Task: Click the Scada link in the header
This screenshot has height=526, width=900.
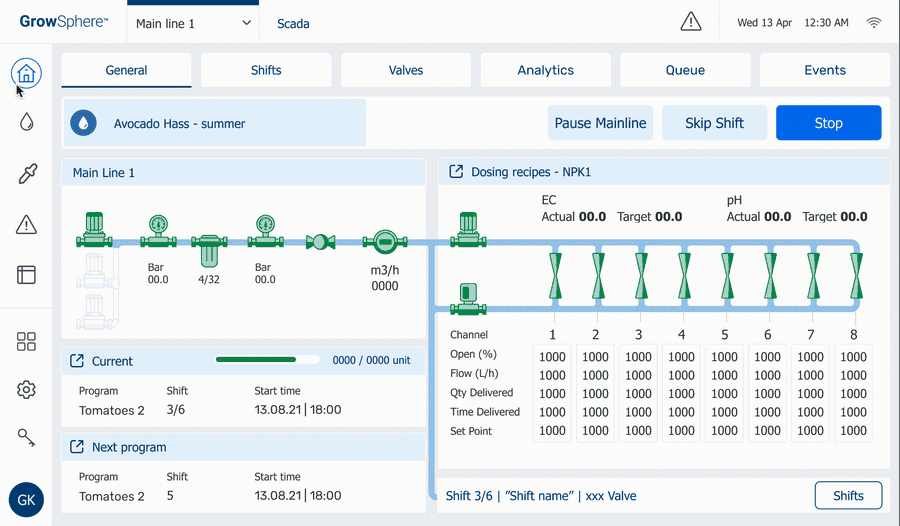Action: coord(293,24)
